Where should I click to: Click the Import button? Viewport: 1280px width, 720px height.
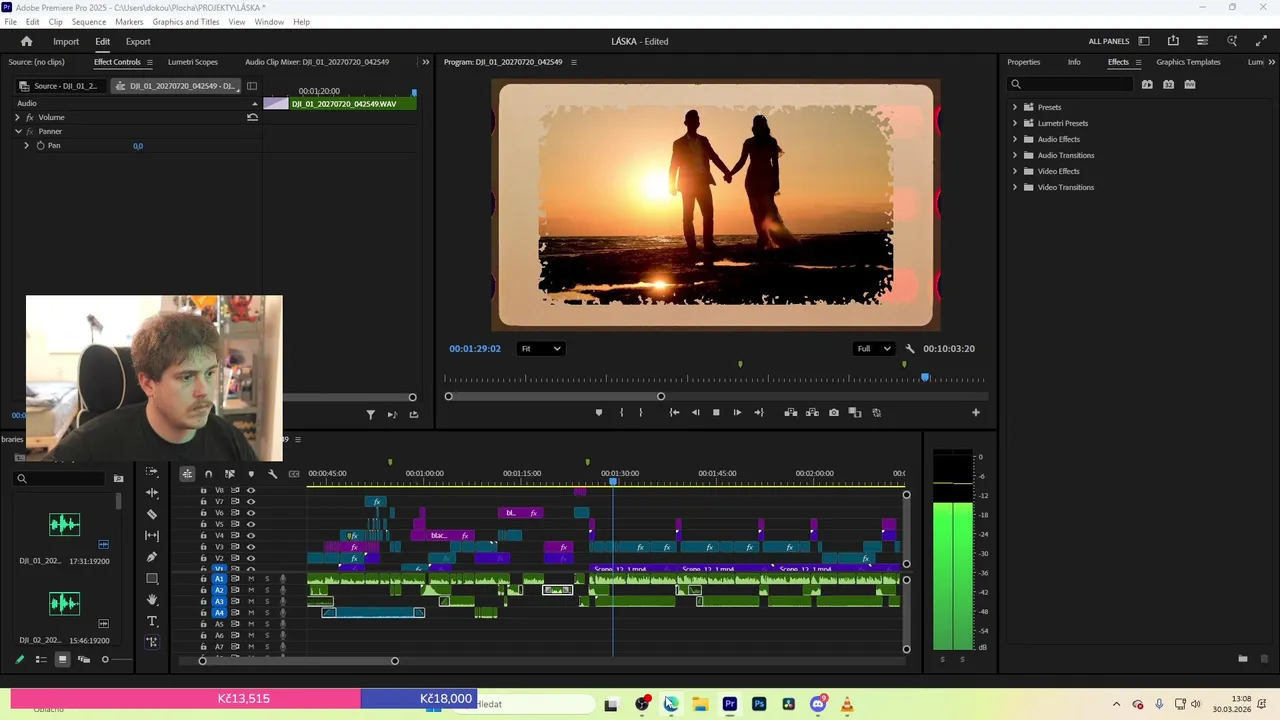point(66,42)
